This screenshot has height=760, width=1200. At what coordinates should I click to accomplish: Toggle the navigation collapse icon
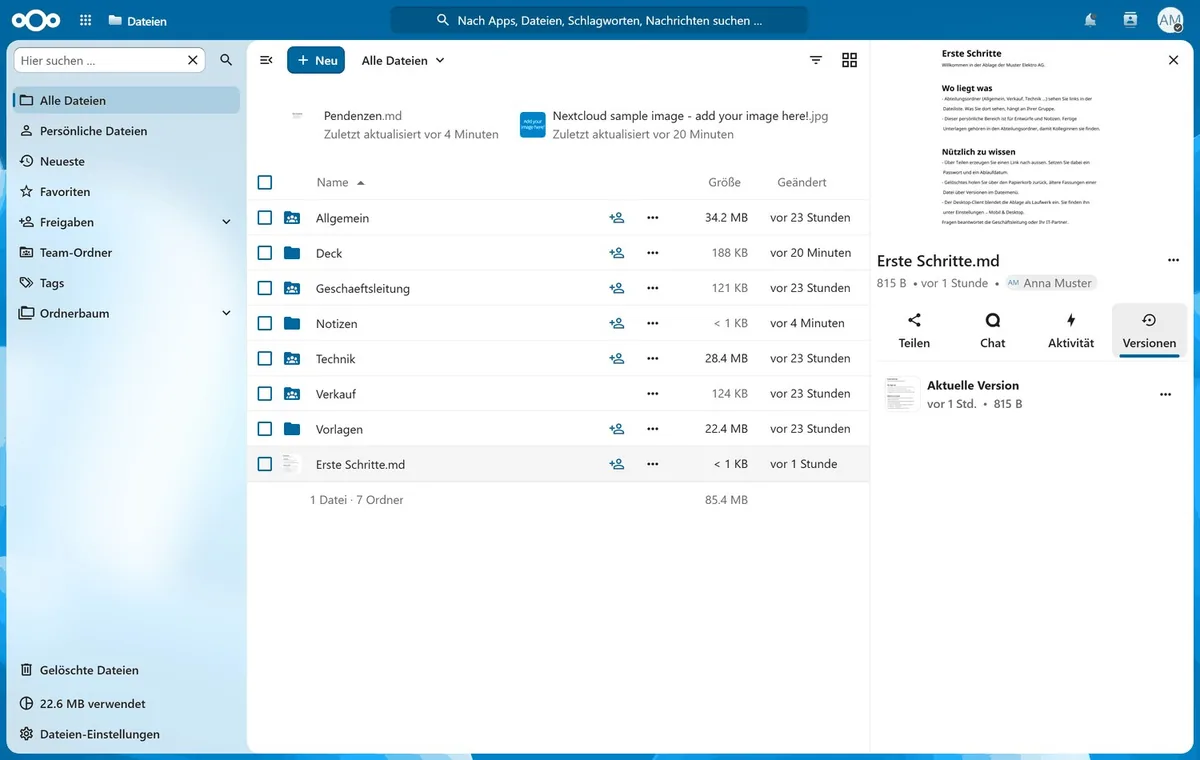click(266, 60)
